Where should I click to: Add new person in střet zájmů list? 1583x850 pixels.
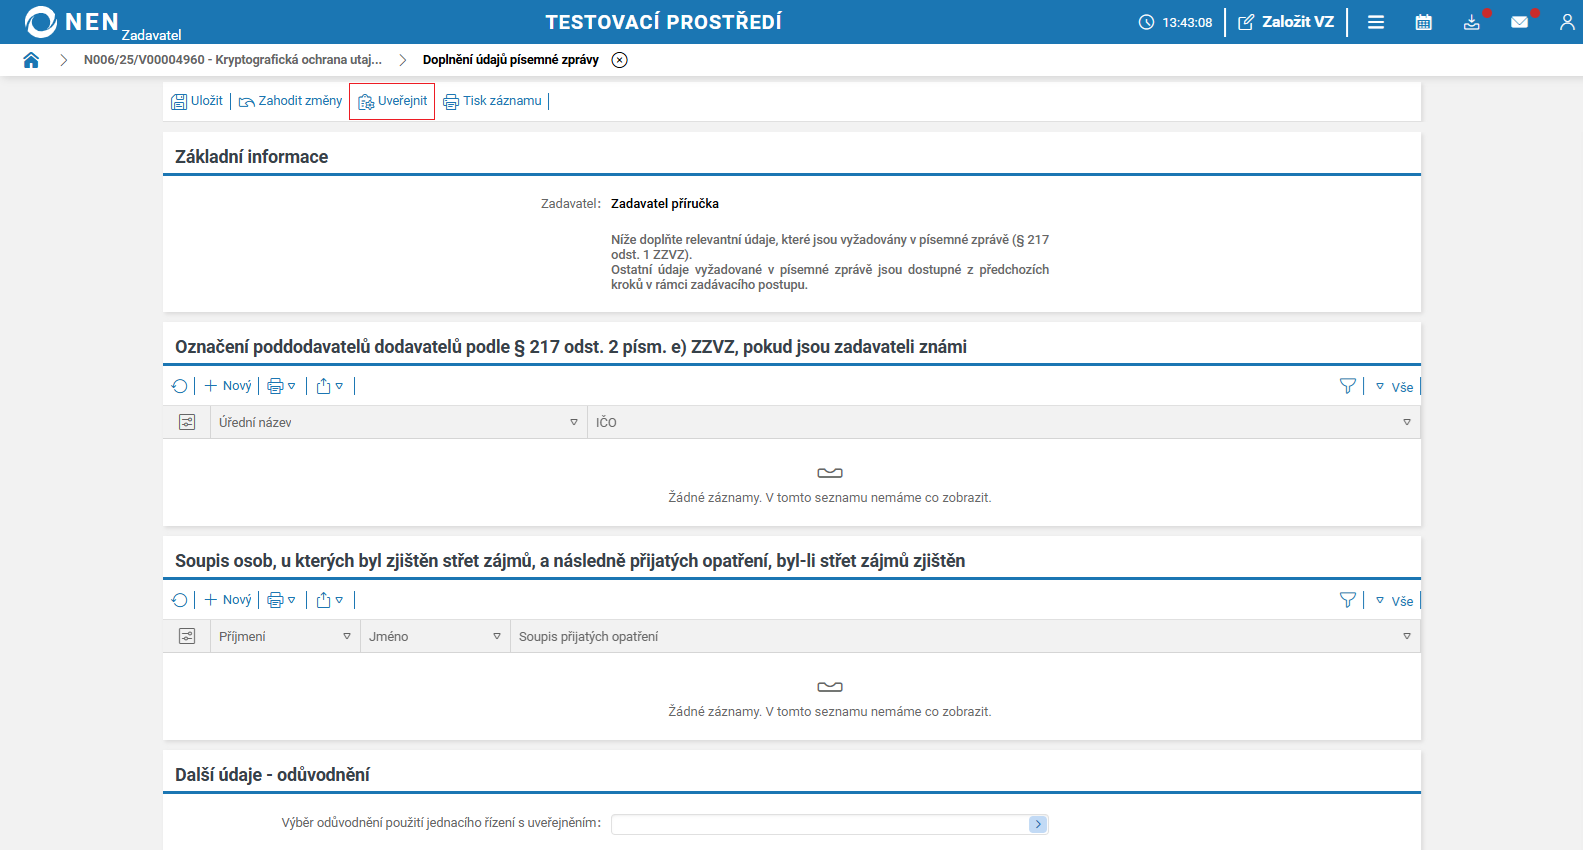tap(228, 600)
